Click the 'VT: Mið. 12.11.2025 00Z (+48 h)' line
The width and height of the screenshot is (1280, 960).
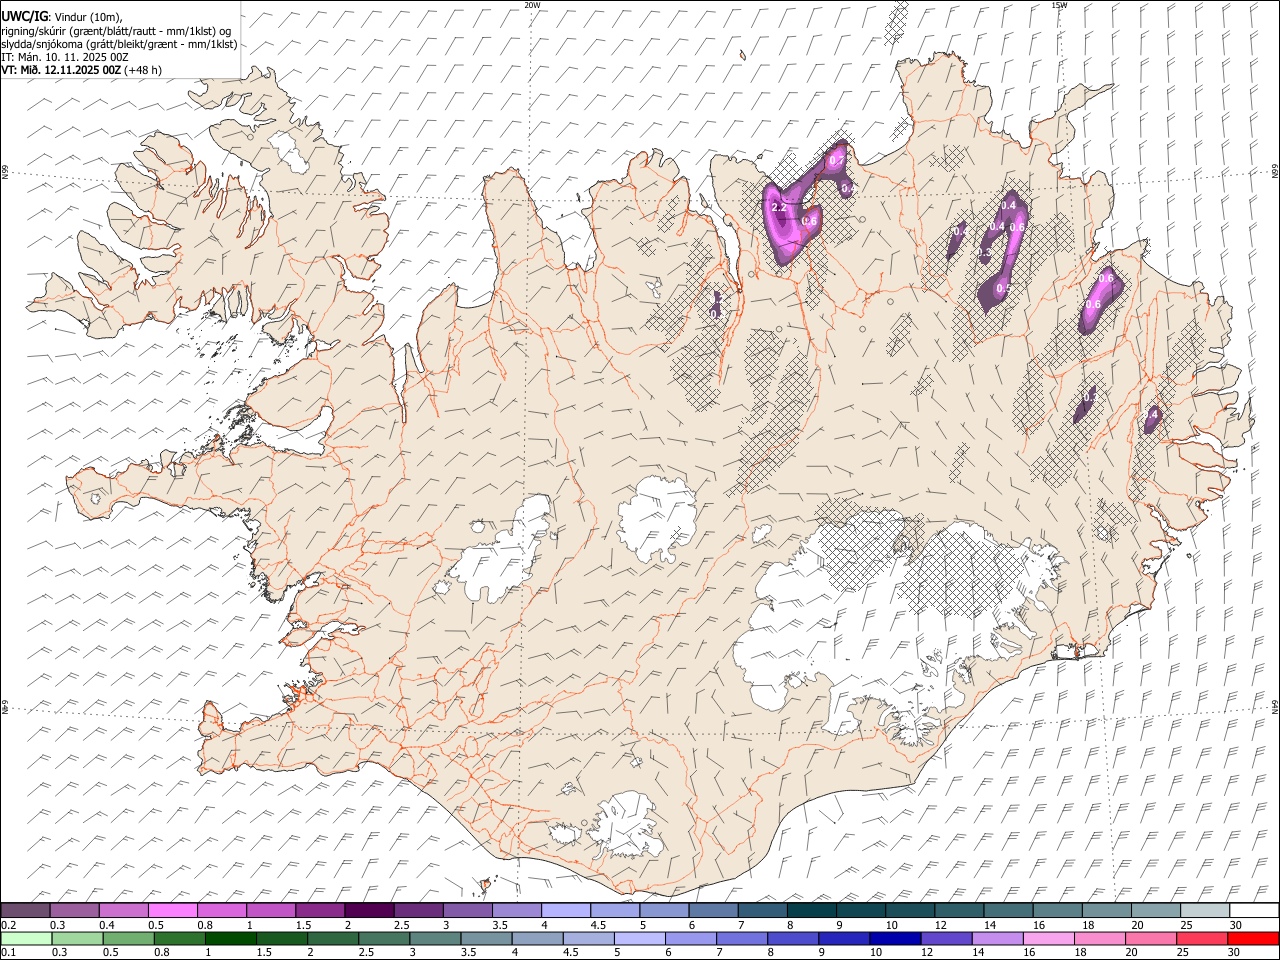81,70
